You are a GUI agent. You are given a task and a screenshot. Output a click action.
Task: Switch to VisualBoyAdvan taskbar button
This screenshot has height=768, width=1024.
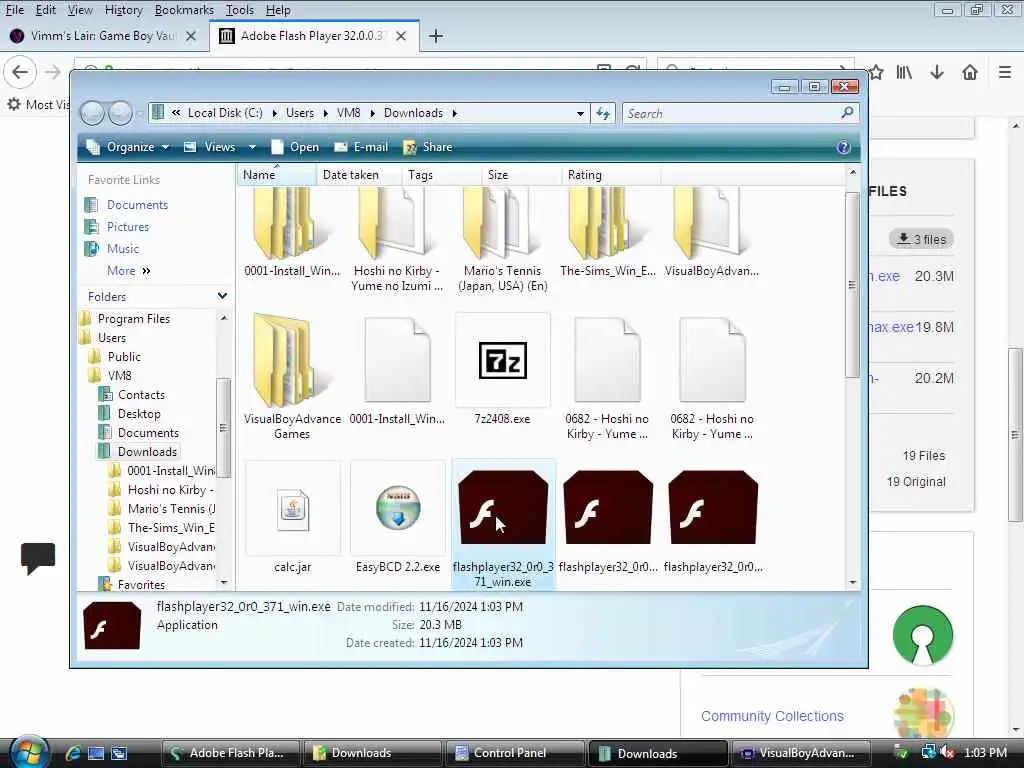pyautogui.click(x=800, y=753)
